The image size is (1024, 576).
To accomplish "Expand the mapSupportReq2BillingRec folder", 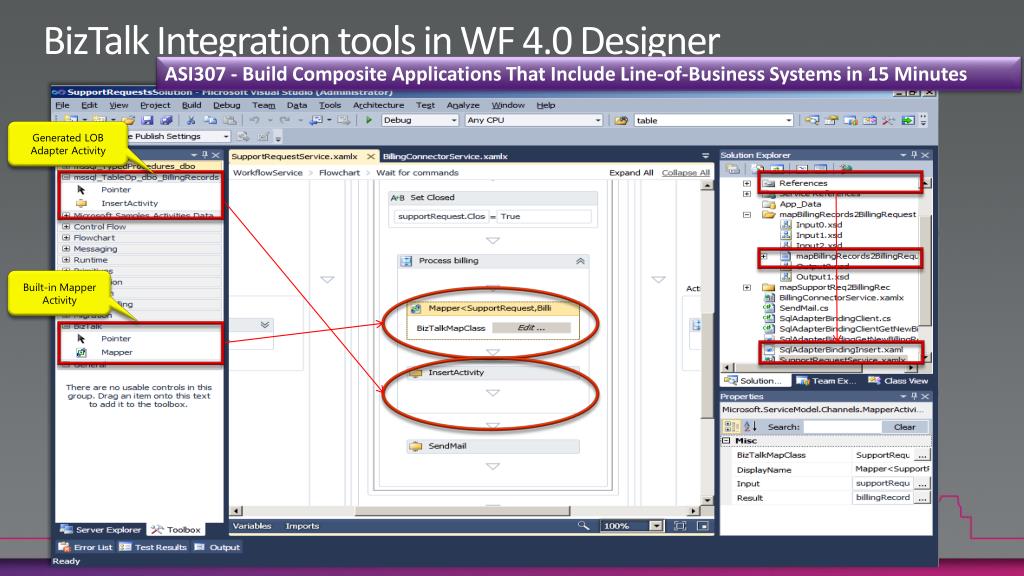I will coord(747,287).
